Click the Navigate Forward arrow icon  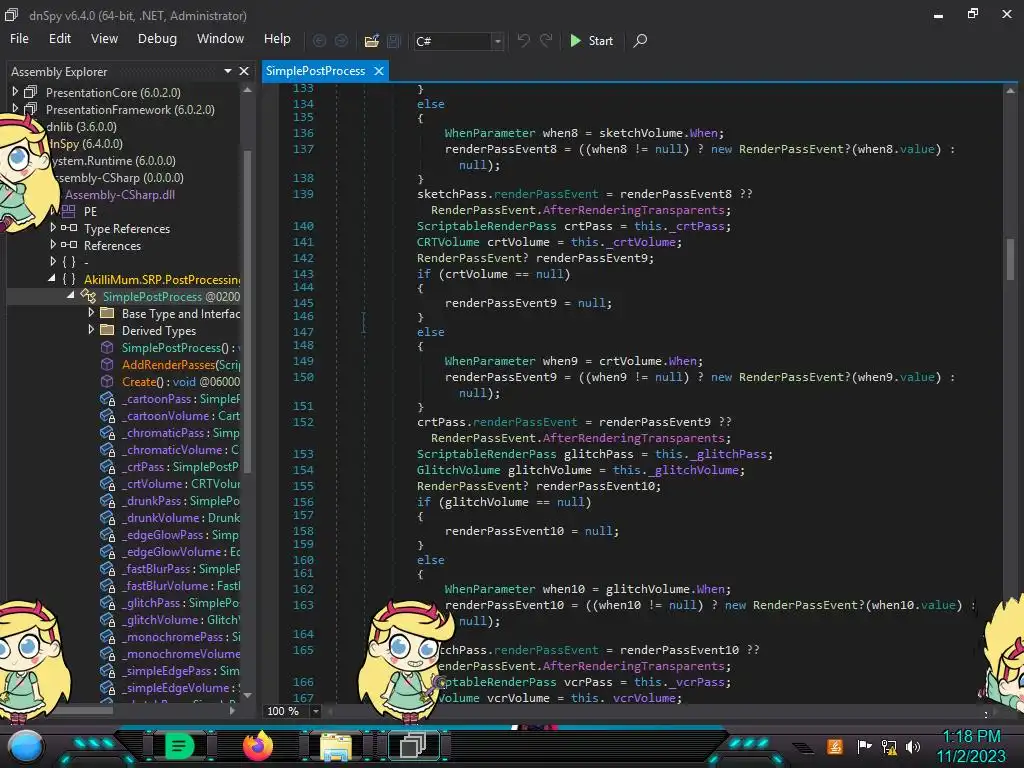point(341,40)
